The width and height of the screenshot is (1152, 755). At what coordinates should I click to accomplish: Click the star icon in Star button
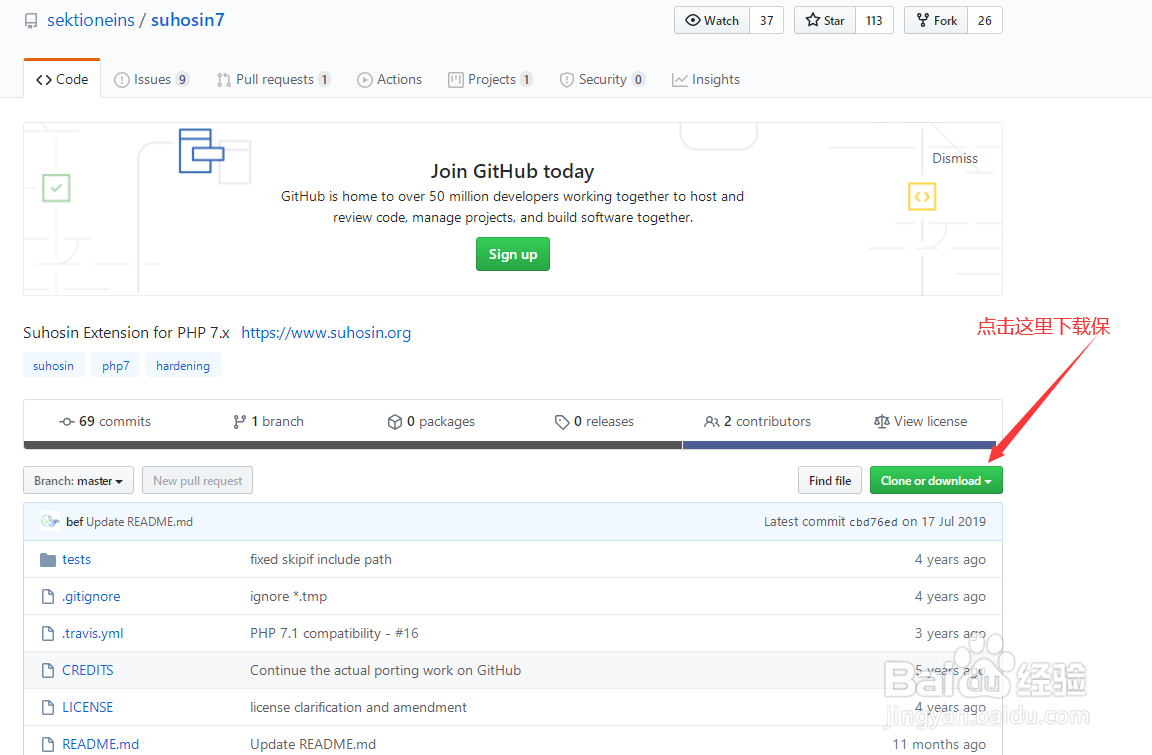pos(813,20)
